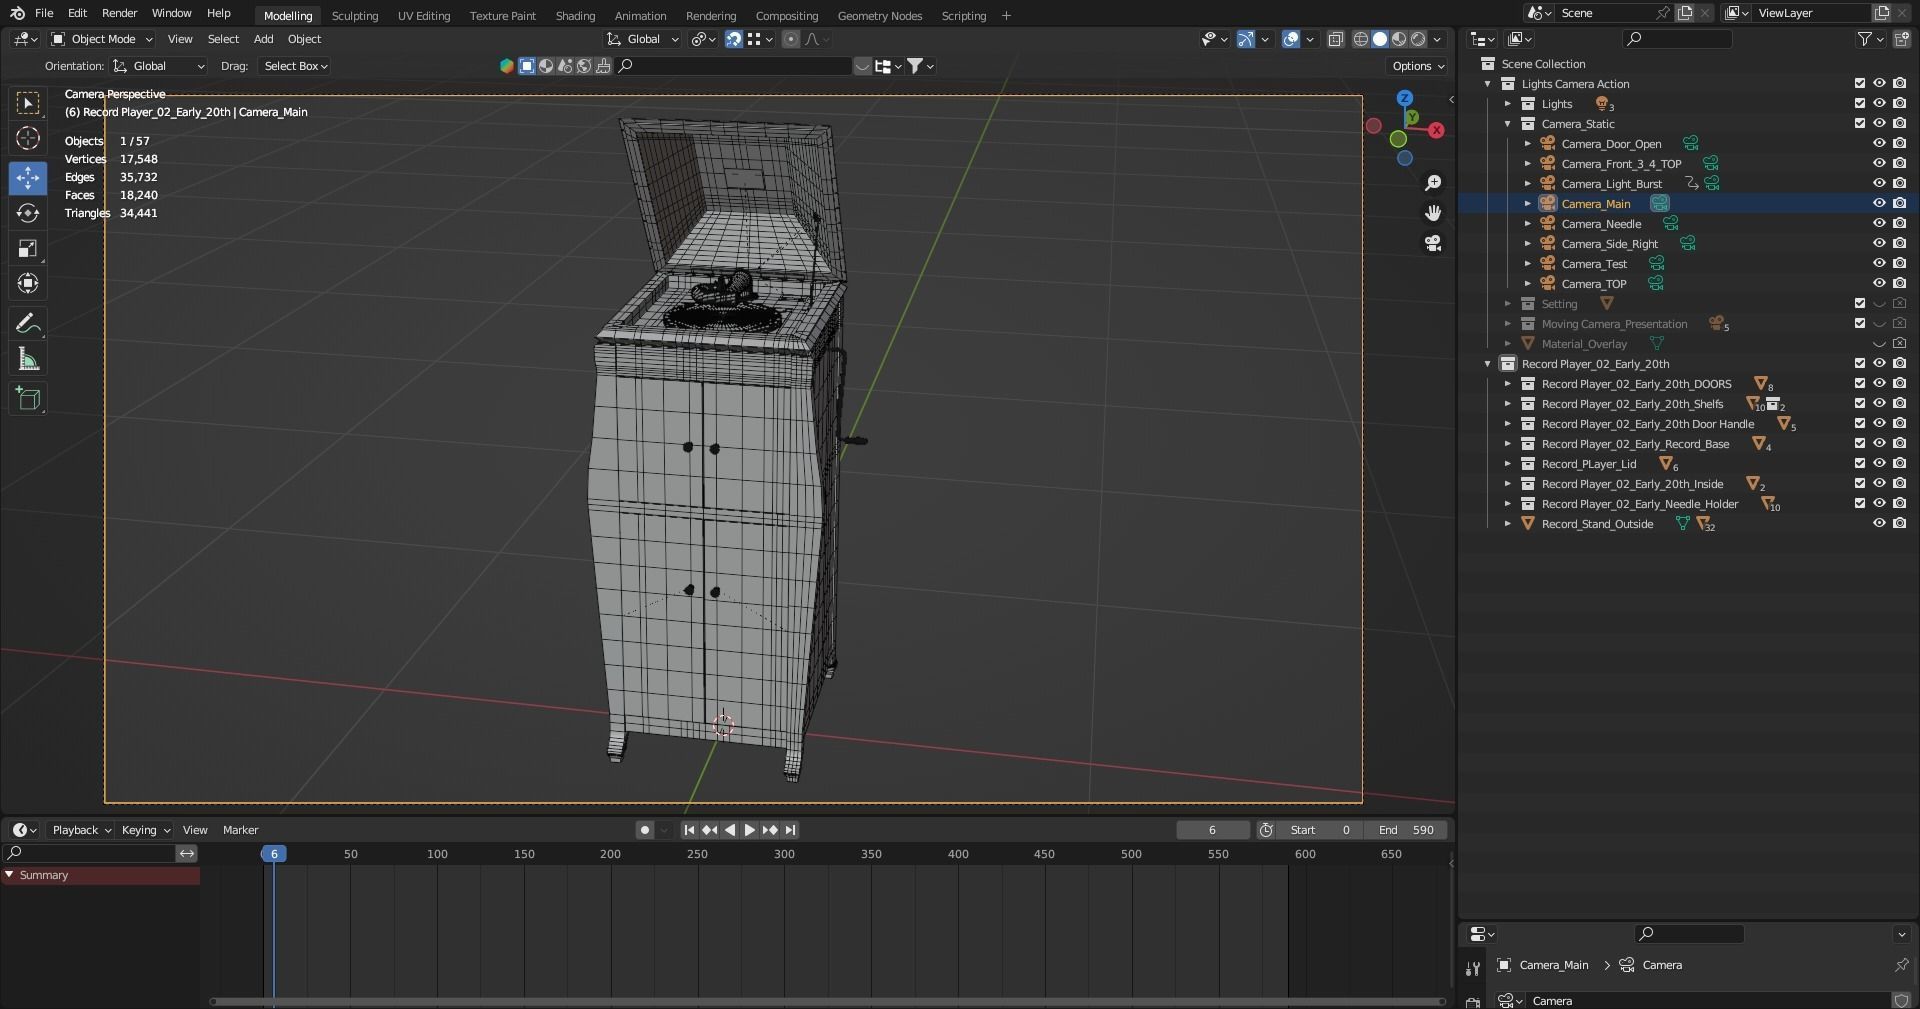The height and width of the screenshot is (1009, 1920).
Task: Select the Measure tool
Action: click(x=28, y=360)
